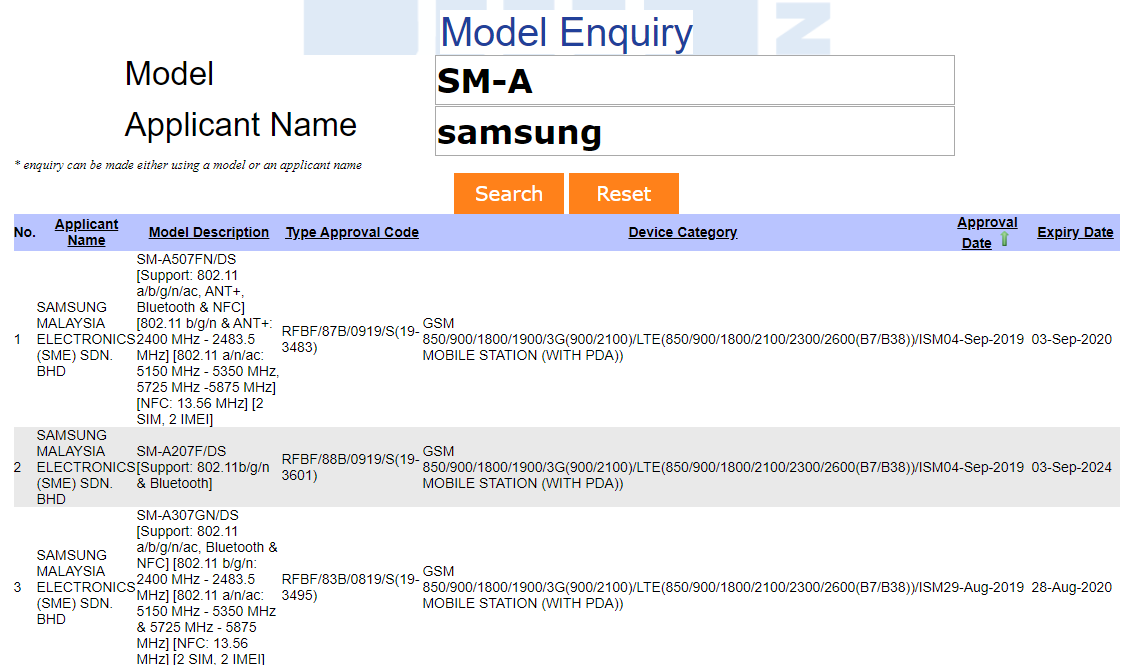Sort by Type Approval Code header

352,232
